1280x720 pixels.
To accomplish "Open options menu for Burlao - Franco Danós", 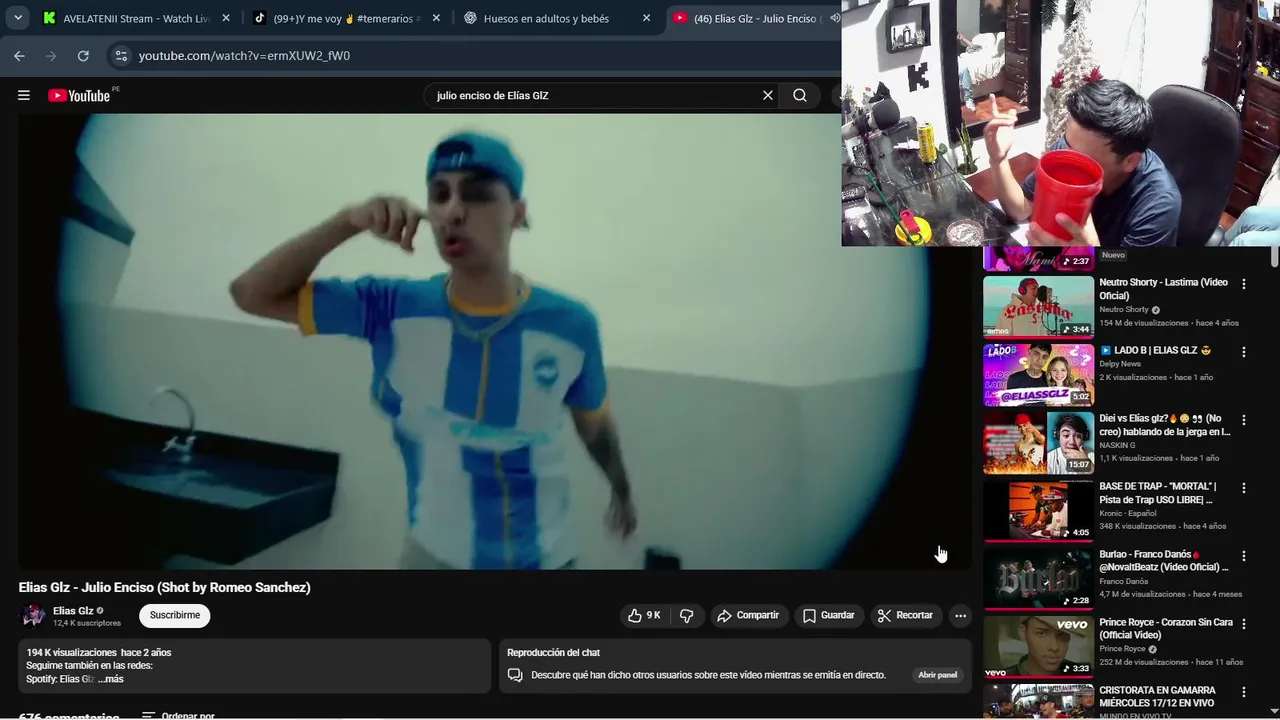I will click(x=1244, y=556).
